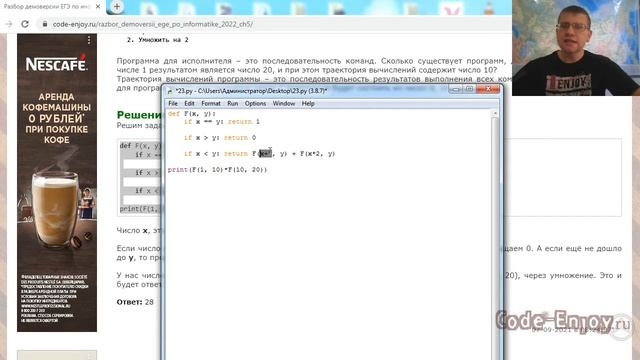The height and width of the screenshot is (360, 640).
Task: Click the Nescafe coffee machine advertisement
Action: click(x=57, y=183)
